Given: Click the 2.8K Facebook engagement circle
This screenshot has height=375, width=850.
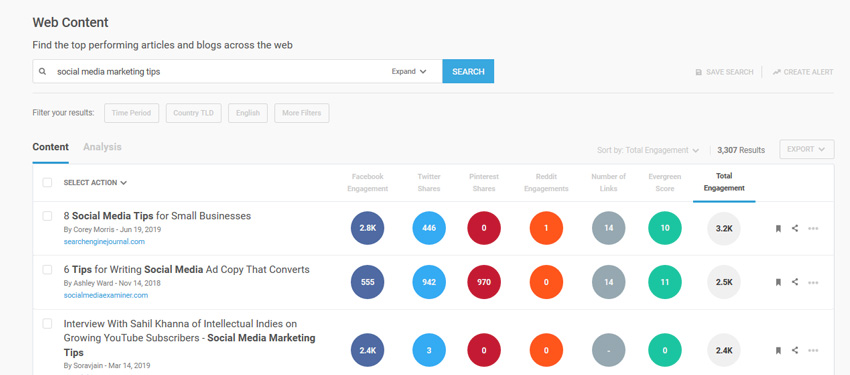Looking at the screenshot, I should point(368,228).
